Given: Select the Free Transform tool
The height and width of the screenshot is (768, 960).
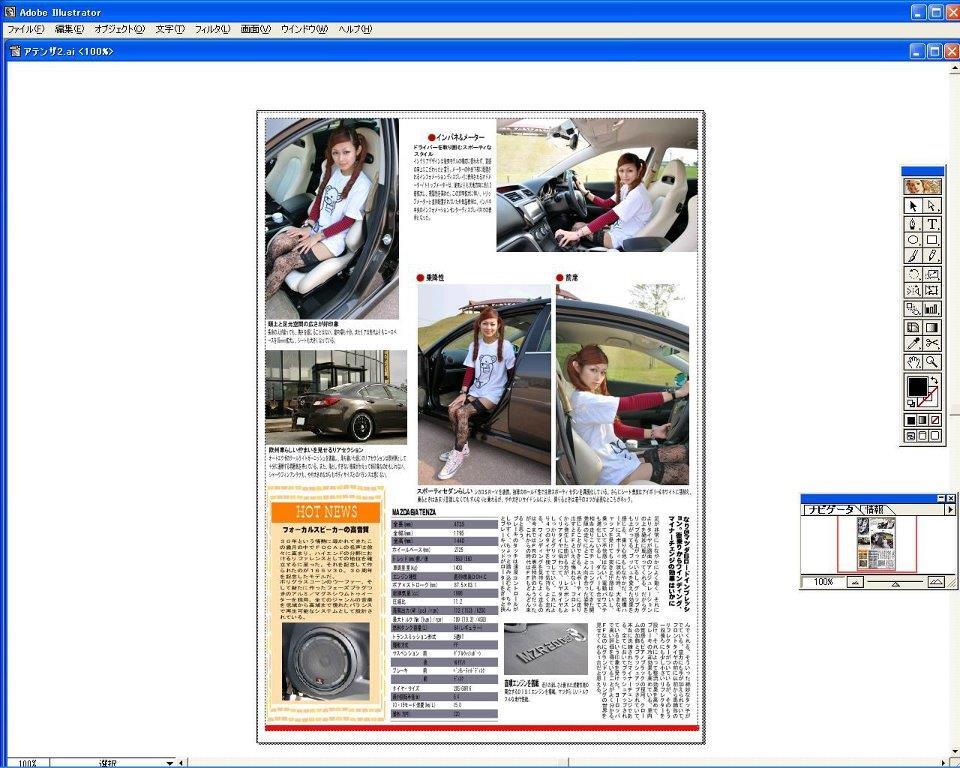Looking at the screenshot, I should point(931,290).
